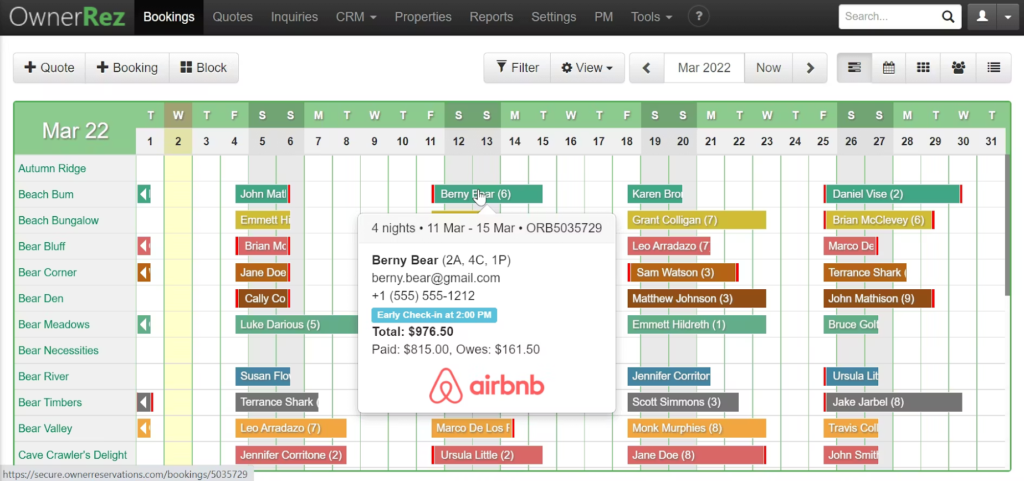Open the Bear Meadows property link
1024x481 pixels.
coord(54,324)
